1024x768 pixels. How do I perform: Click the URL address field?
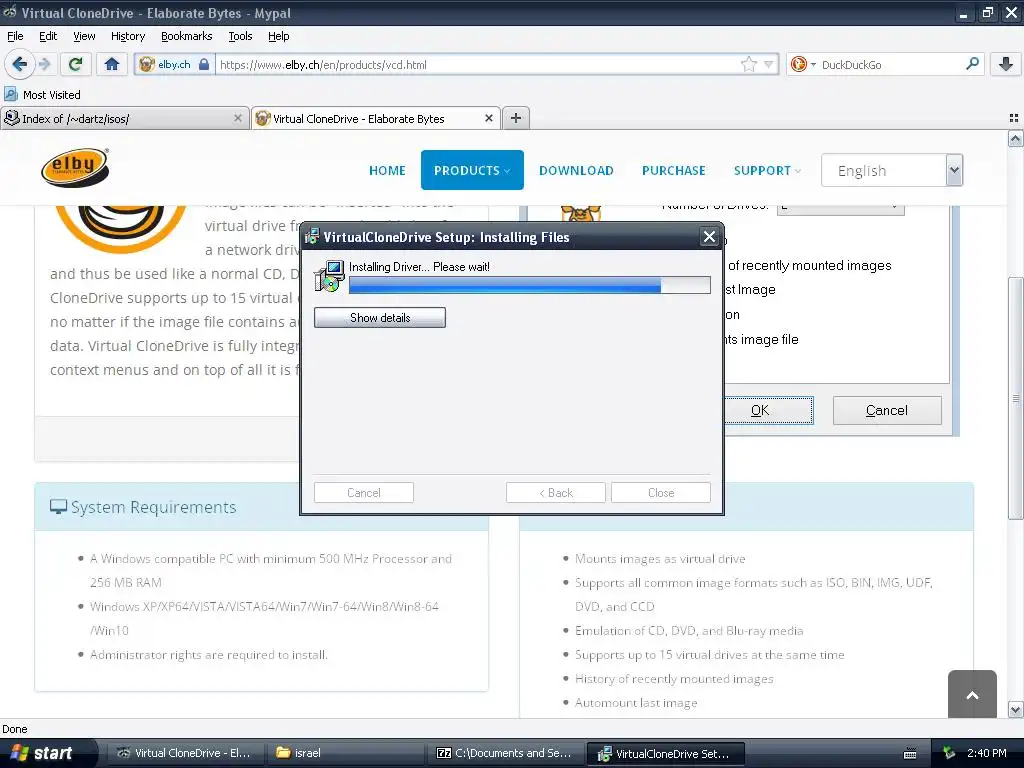(479, 64)
